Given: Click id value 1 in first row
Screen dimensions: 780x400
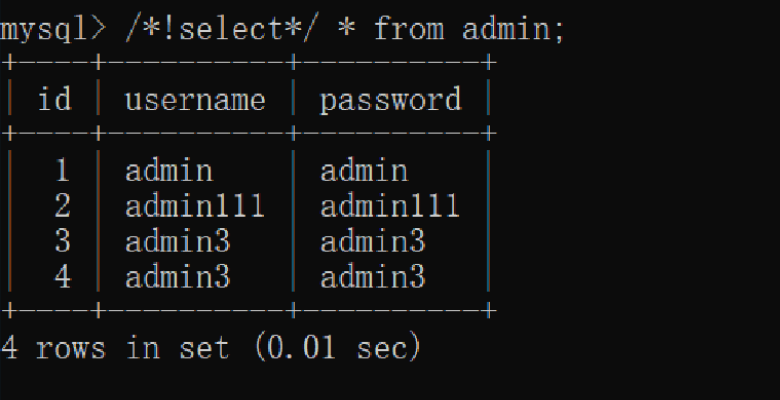Looking at the screenshot, I should point(62,171).
